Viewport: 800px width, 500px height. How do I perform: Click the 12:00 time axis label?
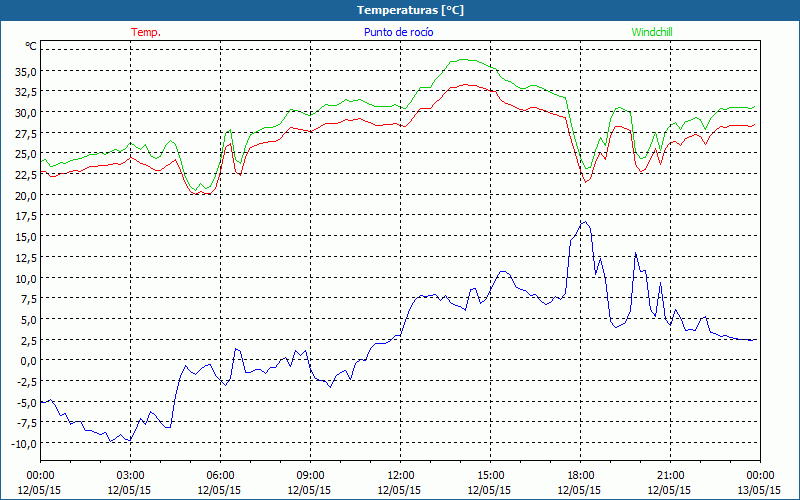[x=401, y=475]
